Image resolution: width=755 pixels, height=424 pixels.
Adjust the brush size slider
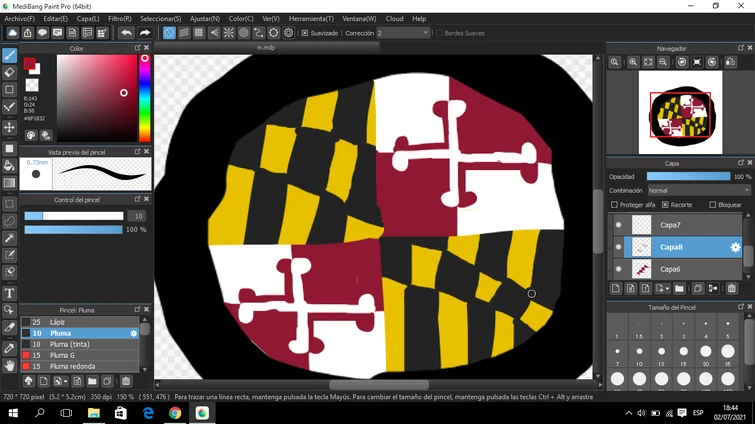coord(74,216)
